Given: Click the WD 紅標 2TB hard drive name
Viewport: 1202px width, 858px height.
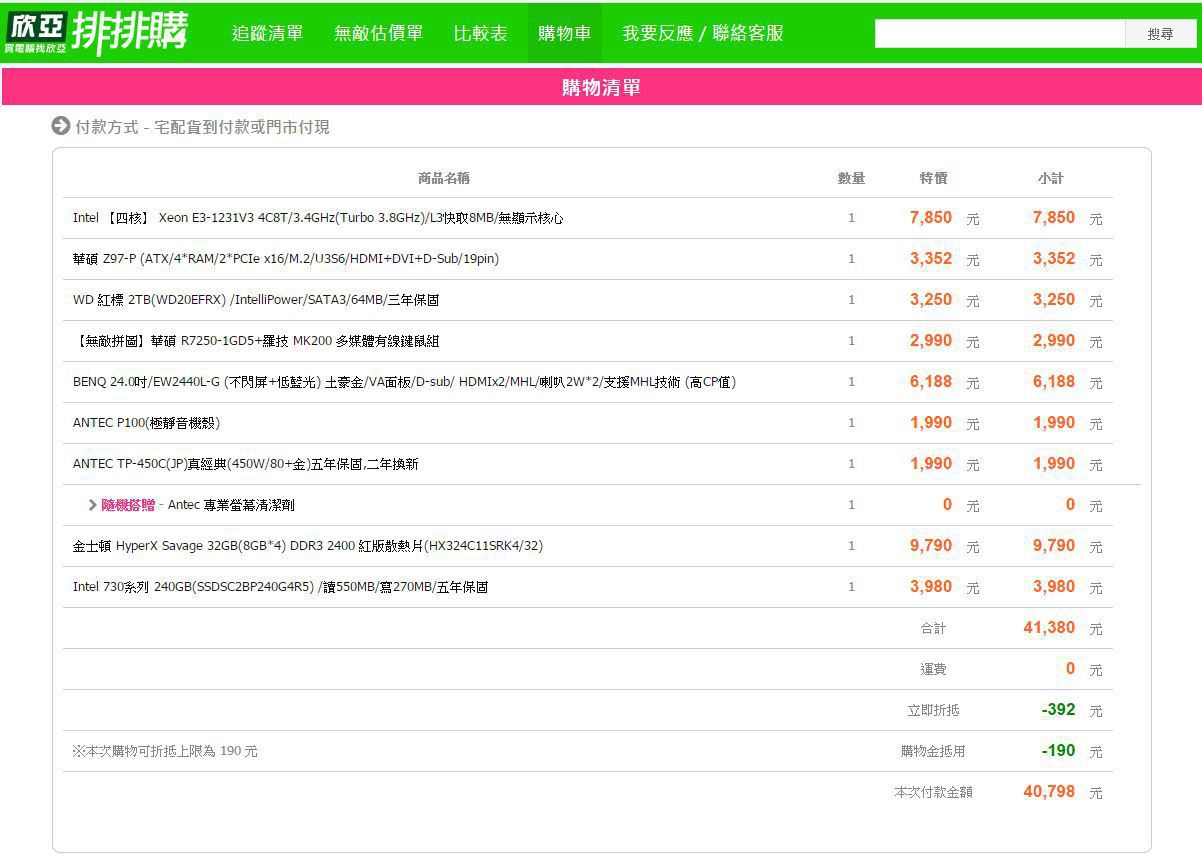Looking at the screenshot, I should coord(256,300).
